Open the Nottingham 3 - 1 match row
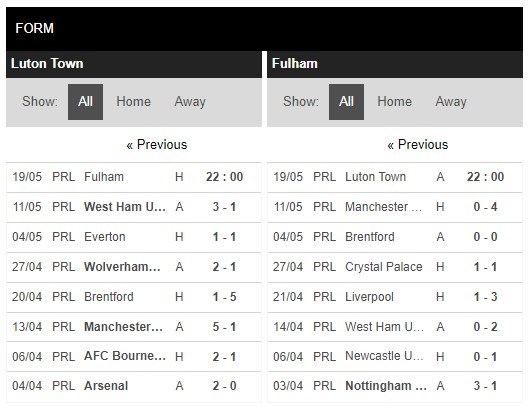 [x=395, y=386]
